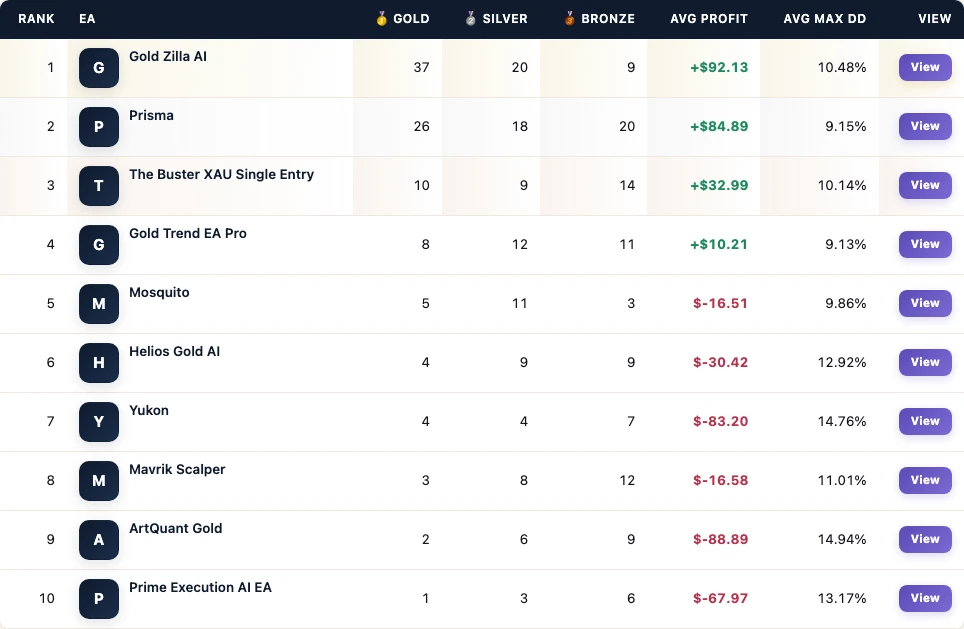Click the $-88.89 average profit value
This screenshot has height=629, width=964.
721,540
